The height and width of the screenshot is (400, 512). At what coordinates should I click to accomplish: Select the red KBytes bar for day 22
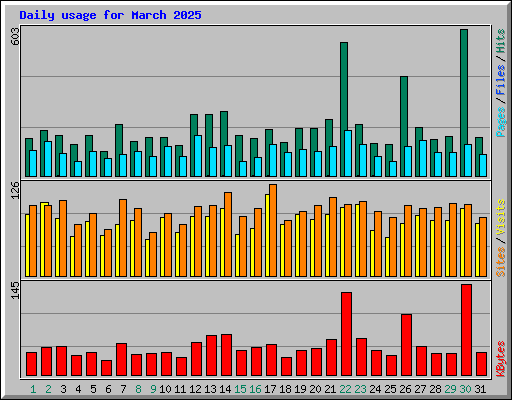(x=346, y=334)
